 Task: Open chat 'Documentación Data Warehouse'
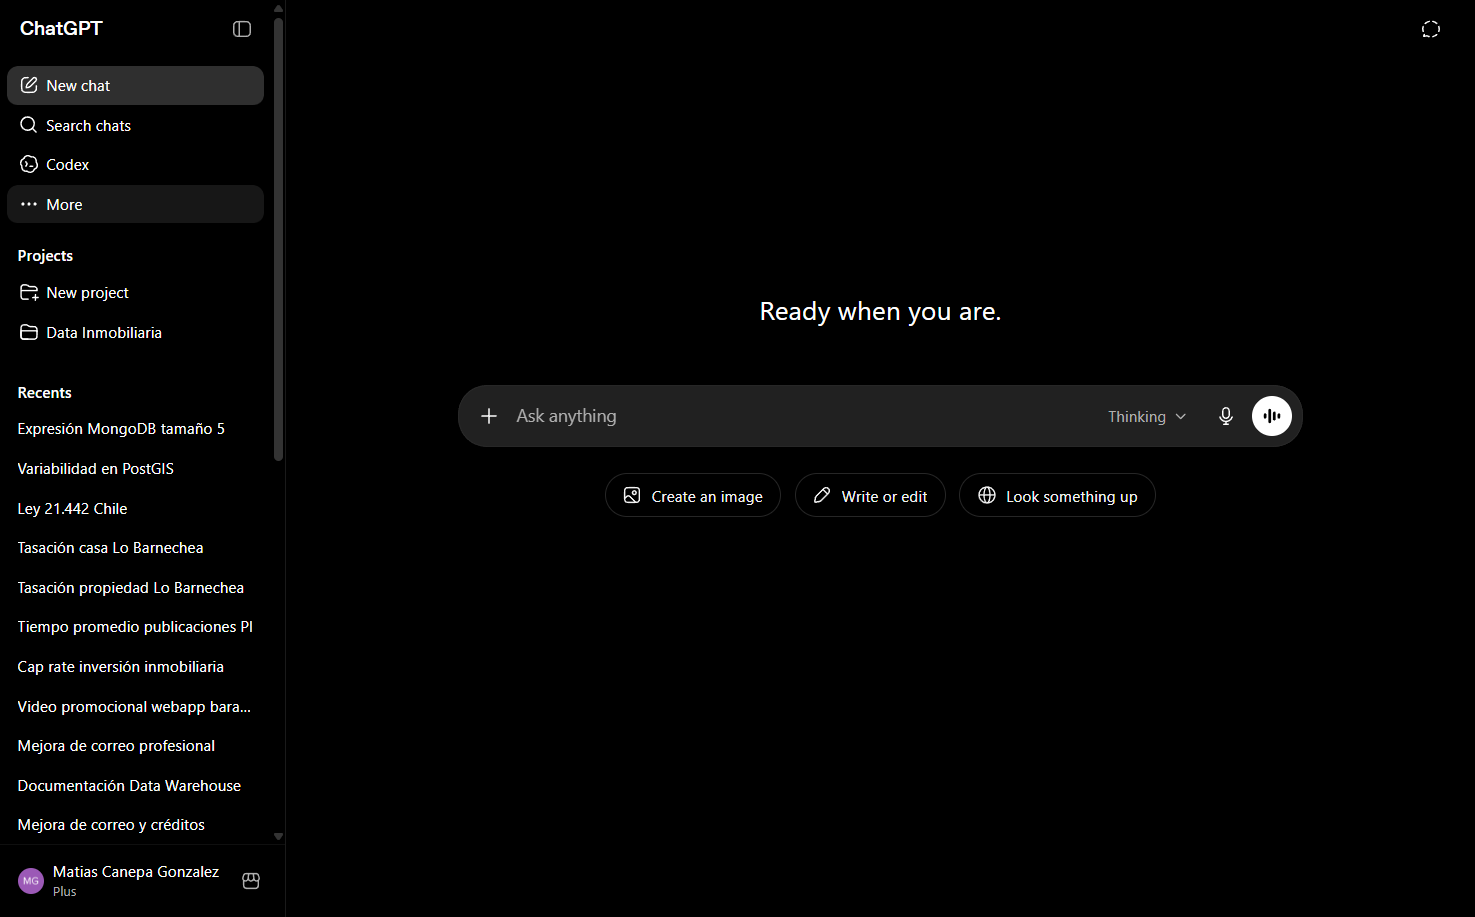(x=135, y=786)
